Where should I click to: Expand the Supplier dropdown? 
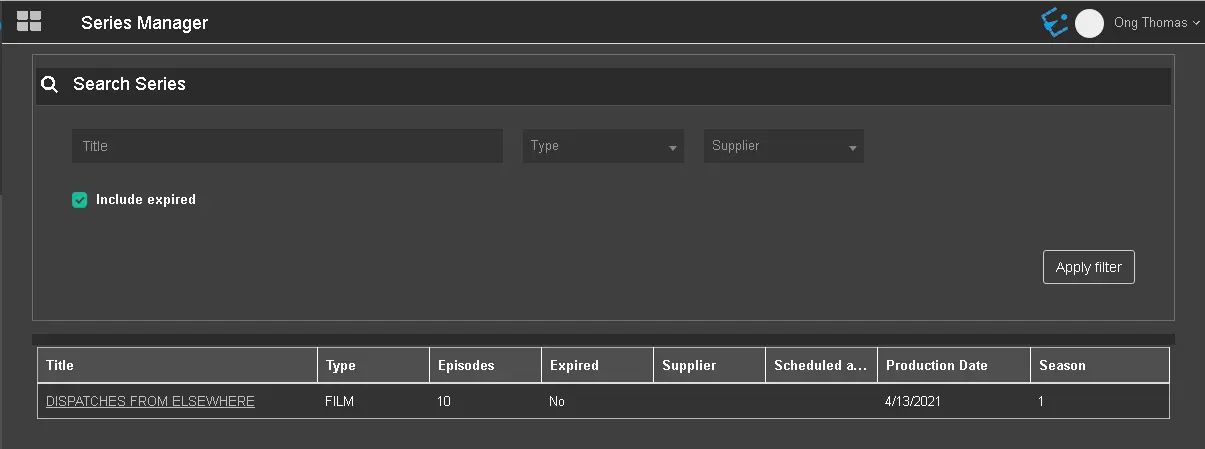783,146
